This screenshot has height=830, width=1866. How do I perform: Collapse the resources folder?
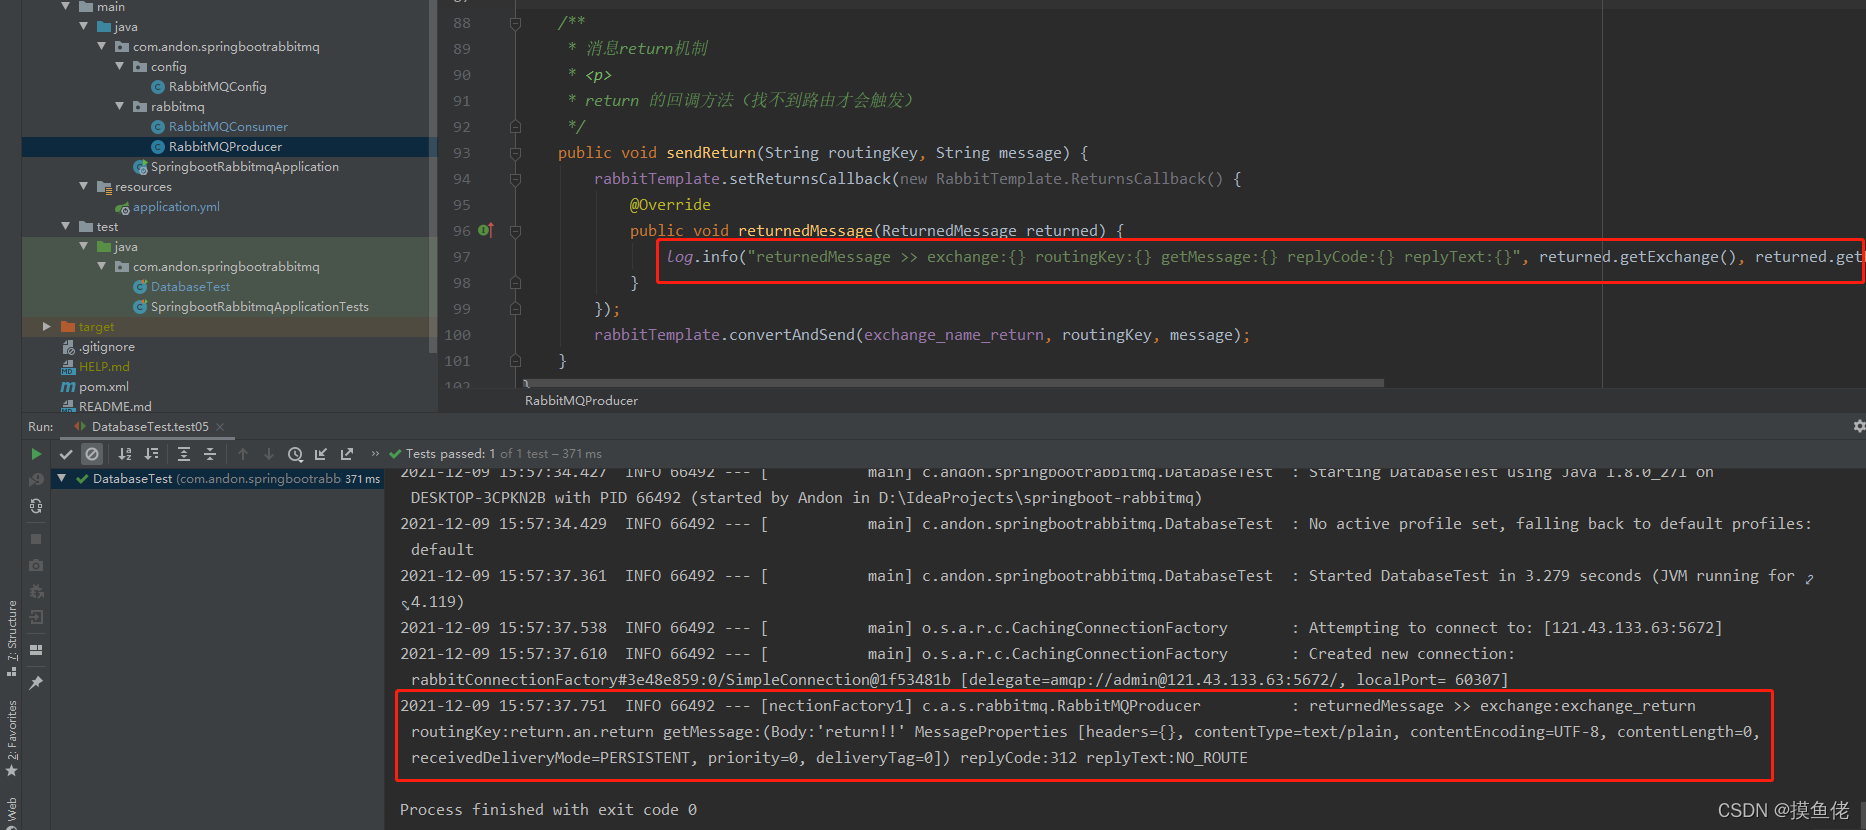coord(84,187)
